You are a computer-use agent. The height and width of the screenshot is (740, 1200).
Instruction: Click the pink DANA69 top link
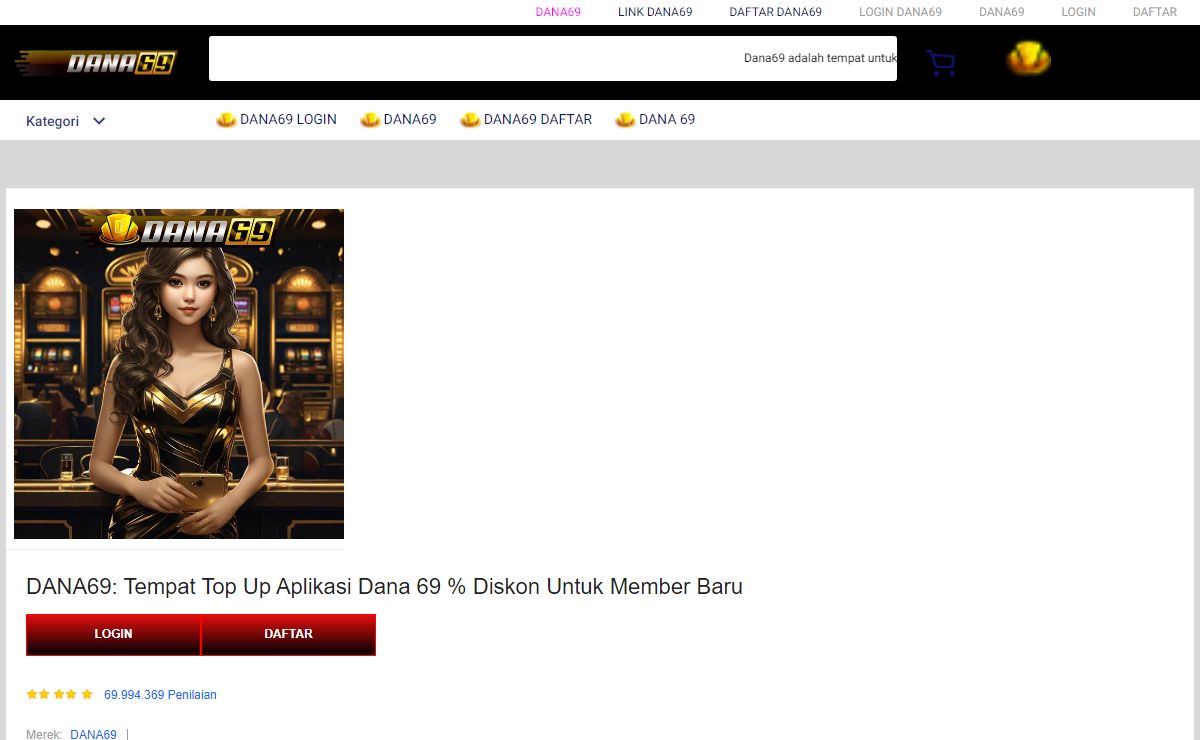click(x=558, y=12)
